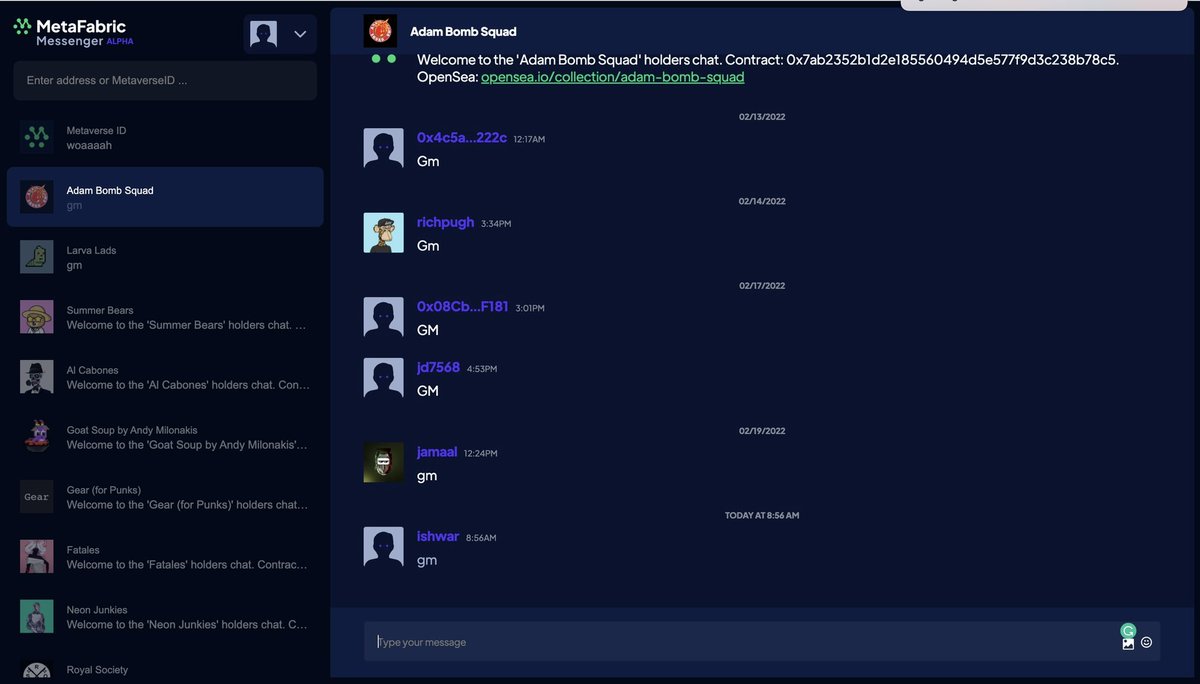Open the emoji picker smiley icon

coord(1147,643)
